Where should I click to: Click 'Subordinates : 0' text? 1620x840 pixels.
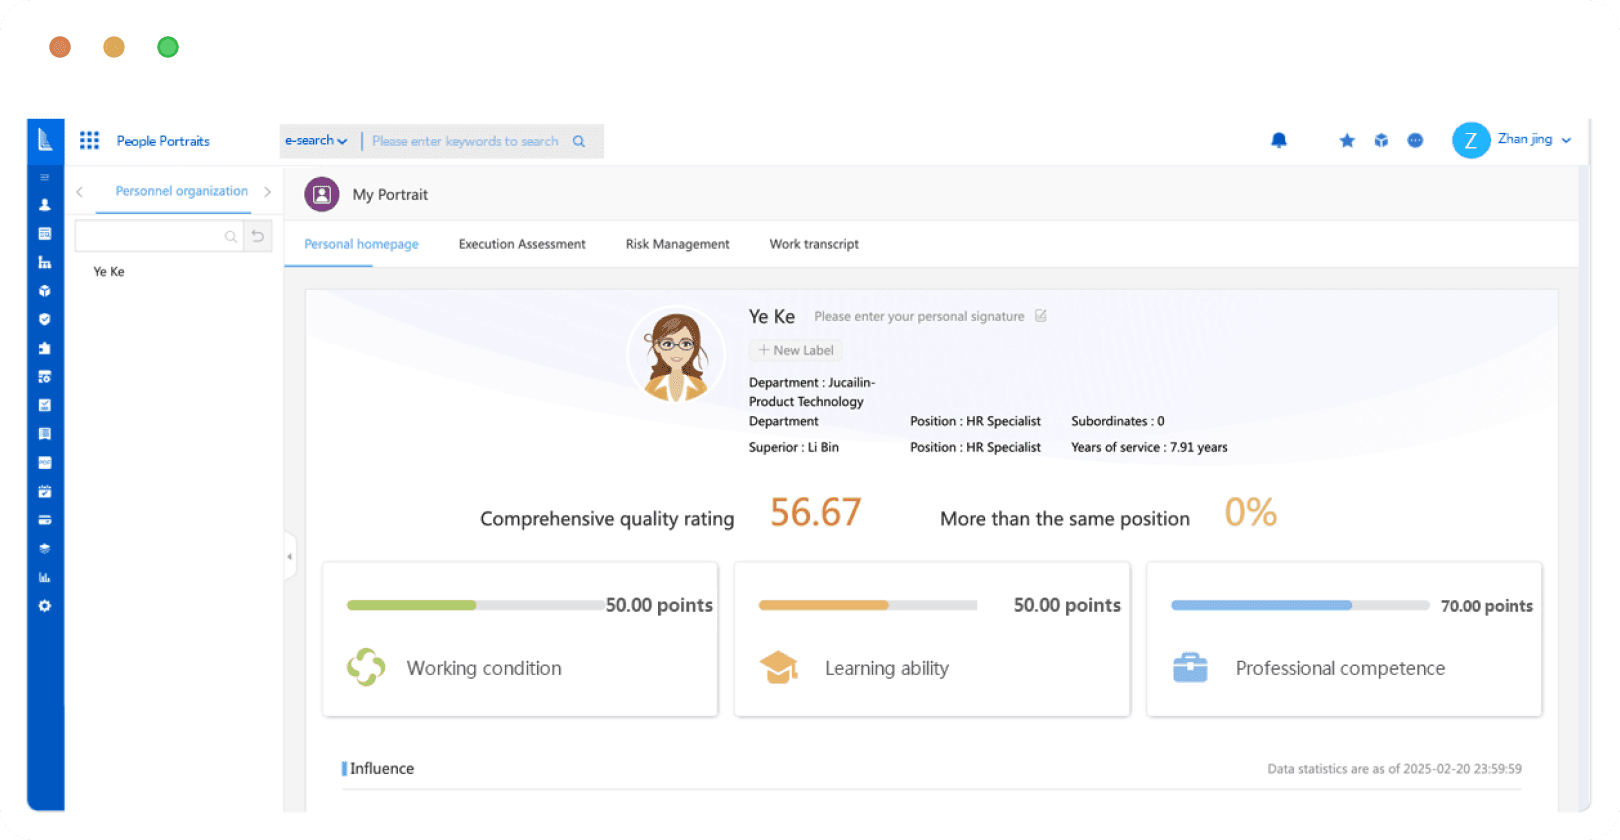[x=1117, y=422]
